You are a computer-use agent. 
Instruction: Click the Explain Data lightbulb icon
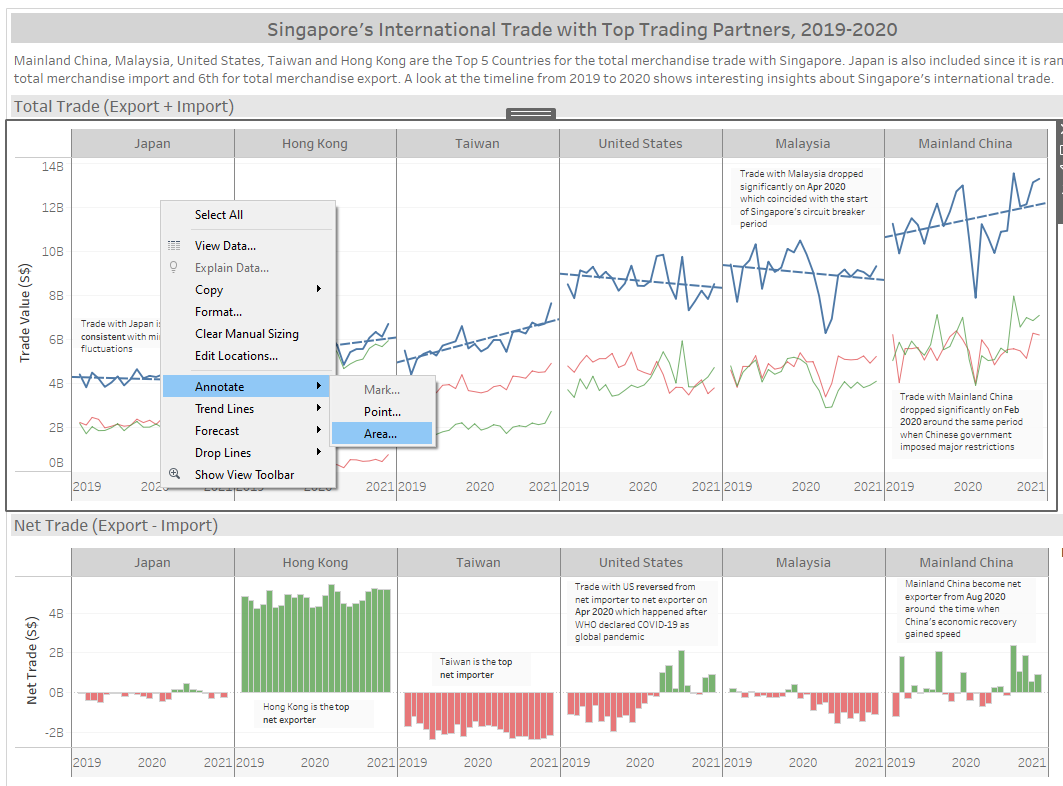pyautogui.click(x=174, y=268)
